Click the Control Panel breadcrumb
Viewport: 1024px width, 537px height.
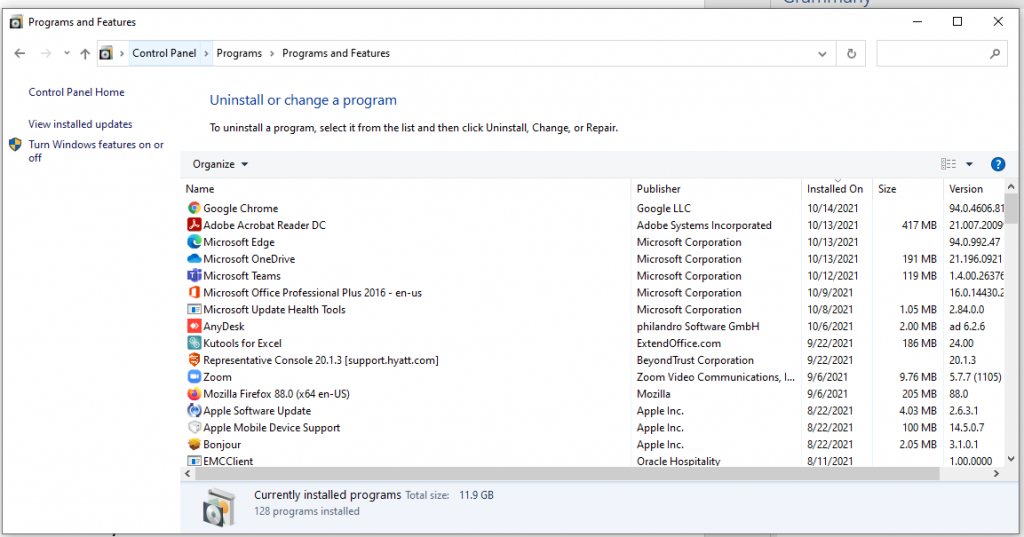(164, 54)
